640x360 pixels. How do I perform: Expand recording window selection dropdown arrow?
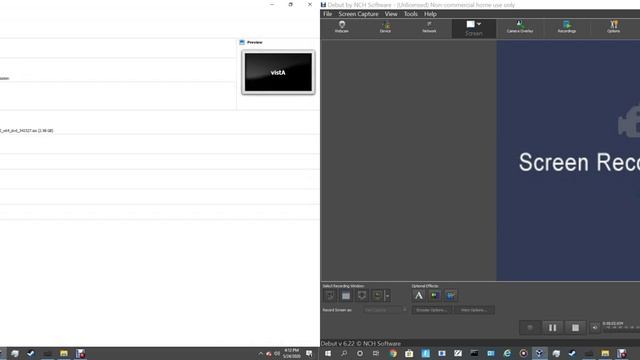coord(387,296)
